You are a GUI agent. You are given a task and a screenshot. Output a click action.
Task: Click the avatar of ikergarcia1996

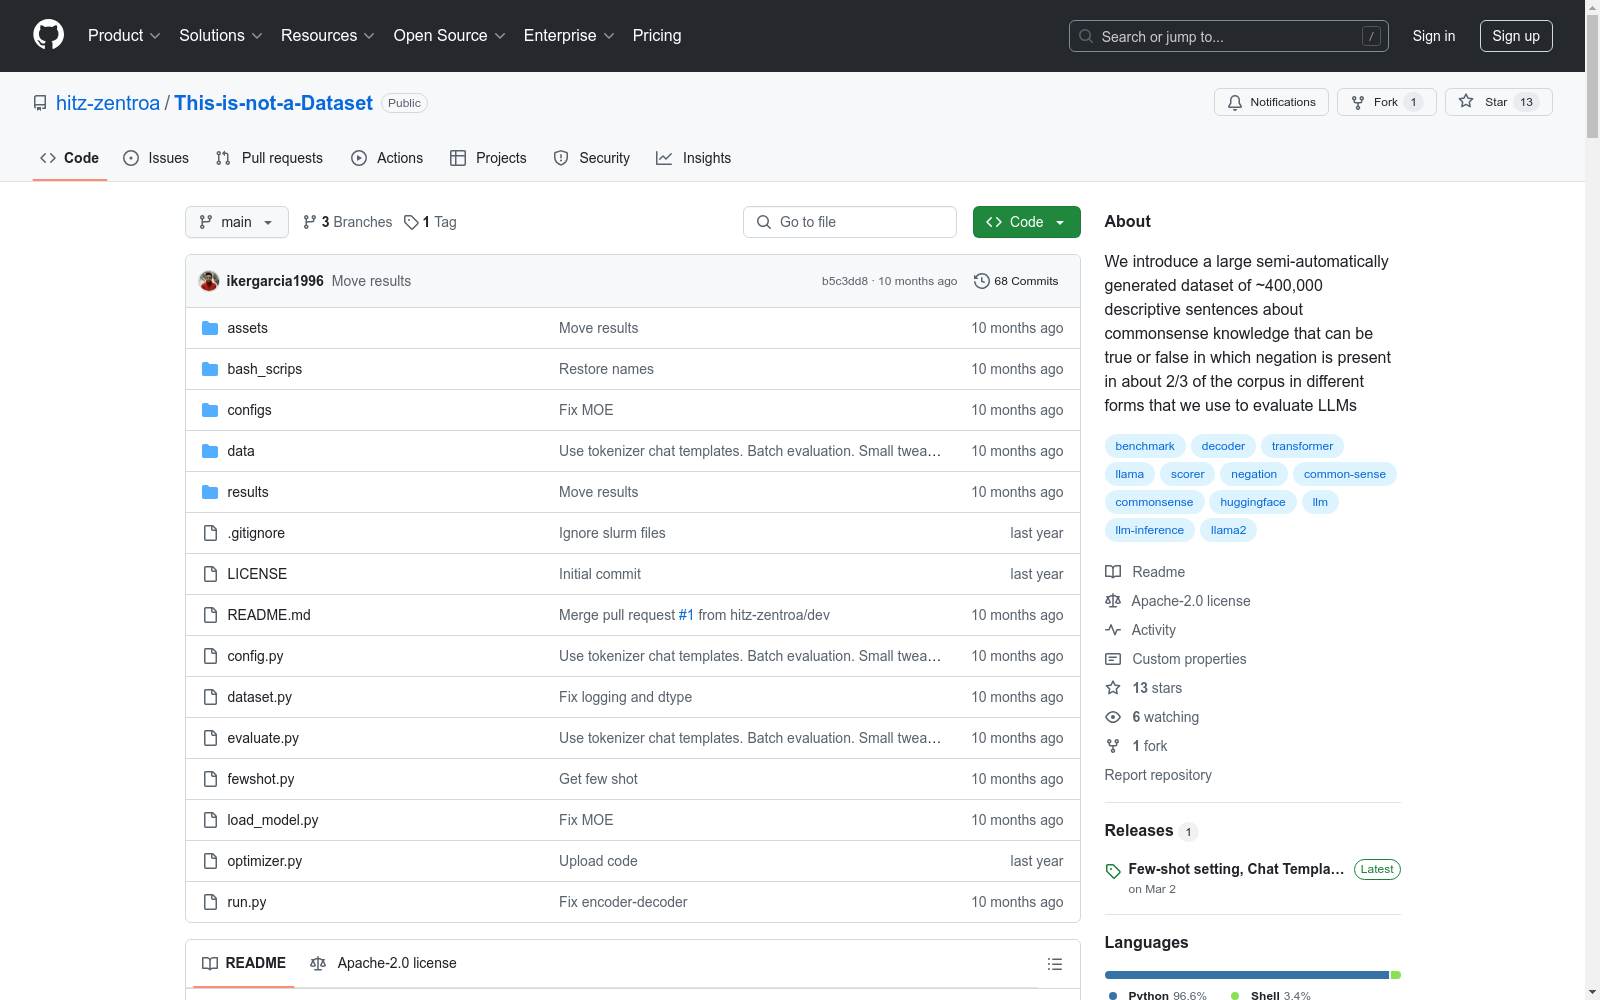coord(209,281)
